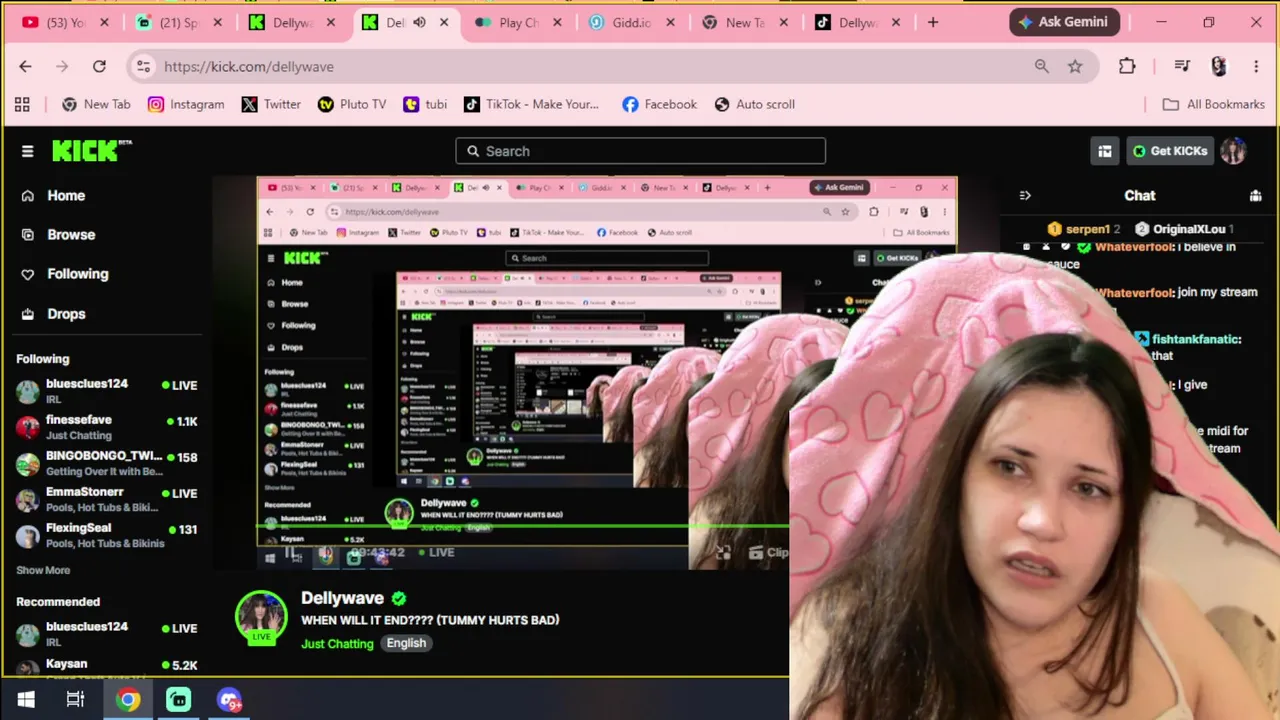Screen dimensions: 1280x720
Task: Click the fishtankfanatic username in chat
Action: point(1194,339)
